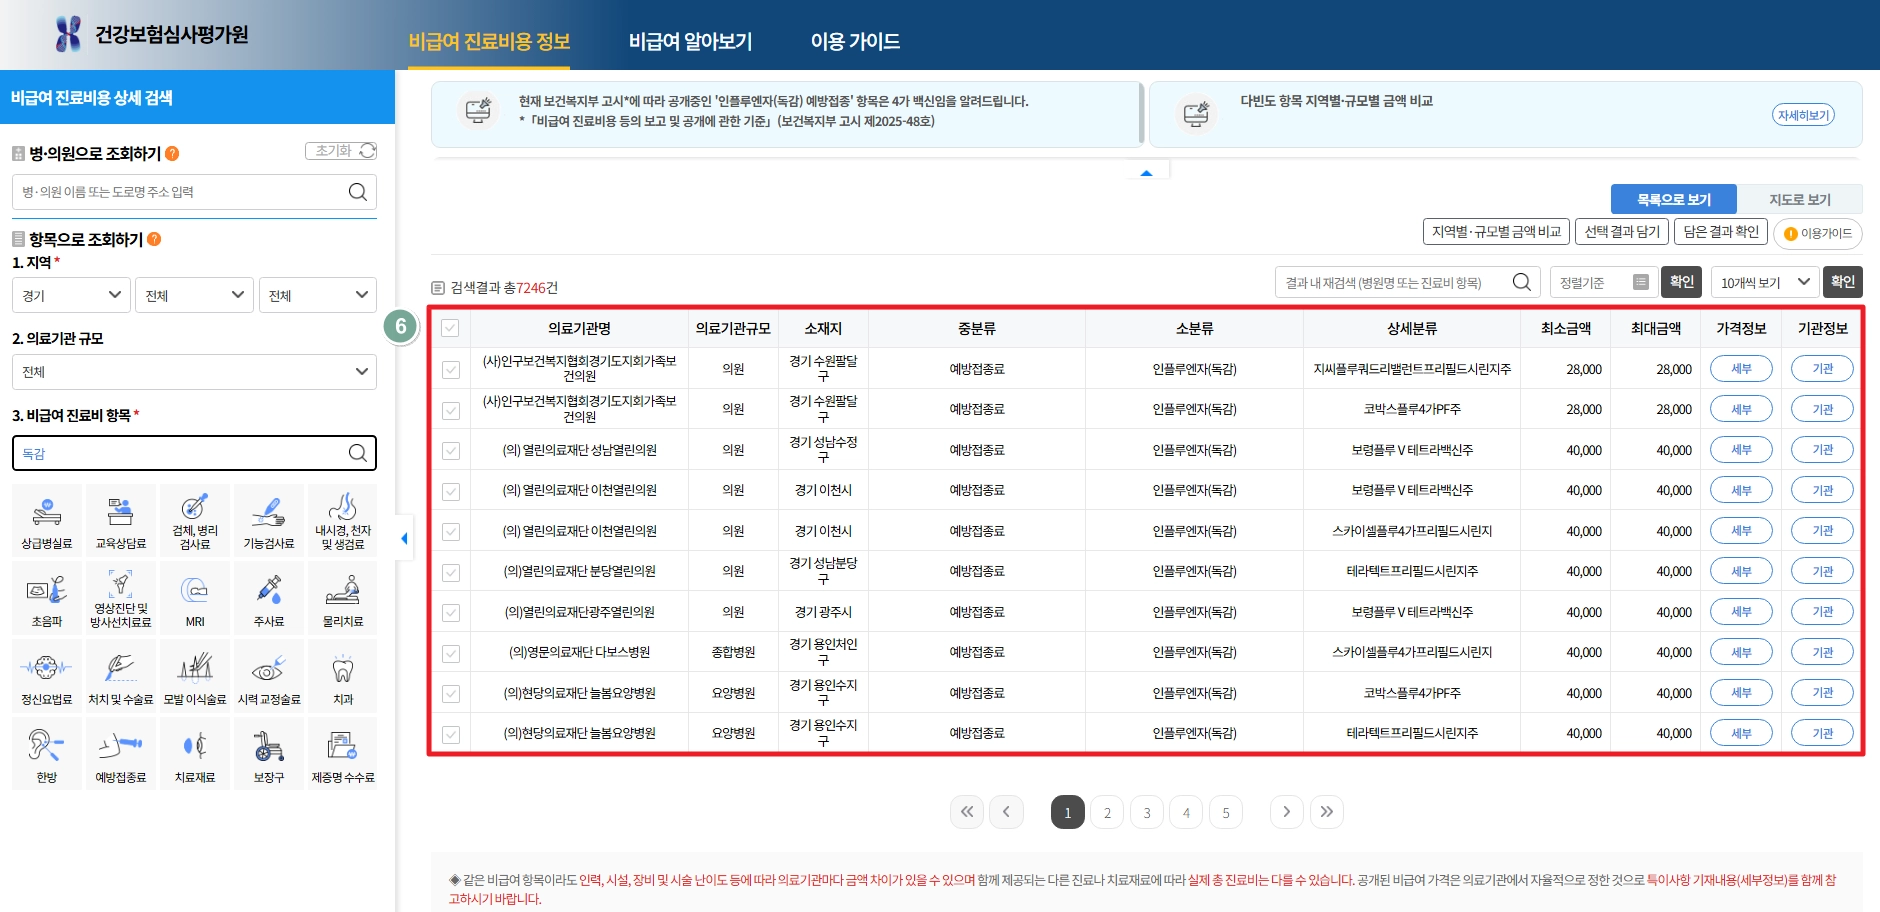Switch to the 비급여 알아보기 tab
This screenshot has height=912, width=1880.
point(692,41)
